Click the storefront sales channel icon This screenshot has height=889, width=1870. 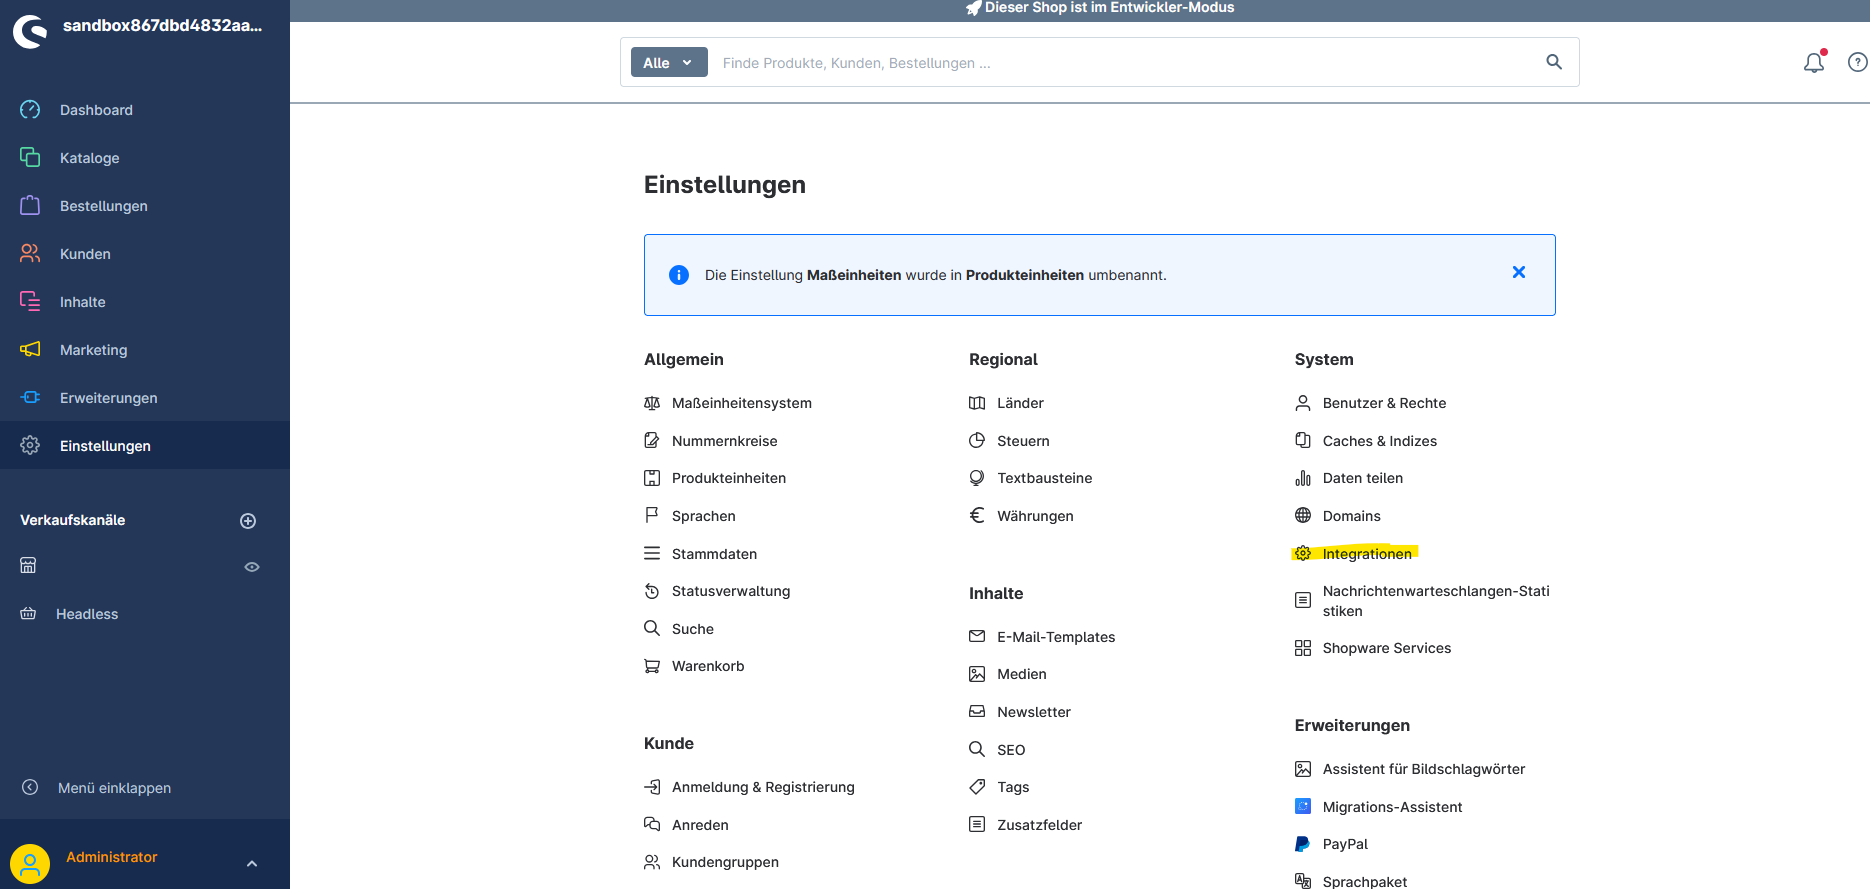click(x=29, y=566)
